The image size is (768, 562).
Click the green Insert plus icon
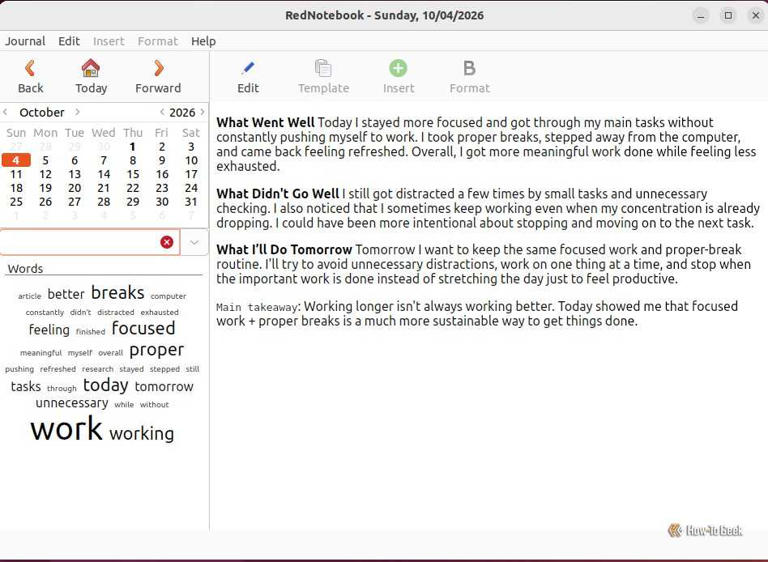coord(398,68)
